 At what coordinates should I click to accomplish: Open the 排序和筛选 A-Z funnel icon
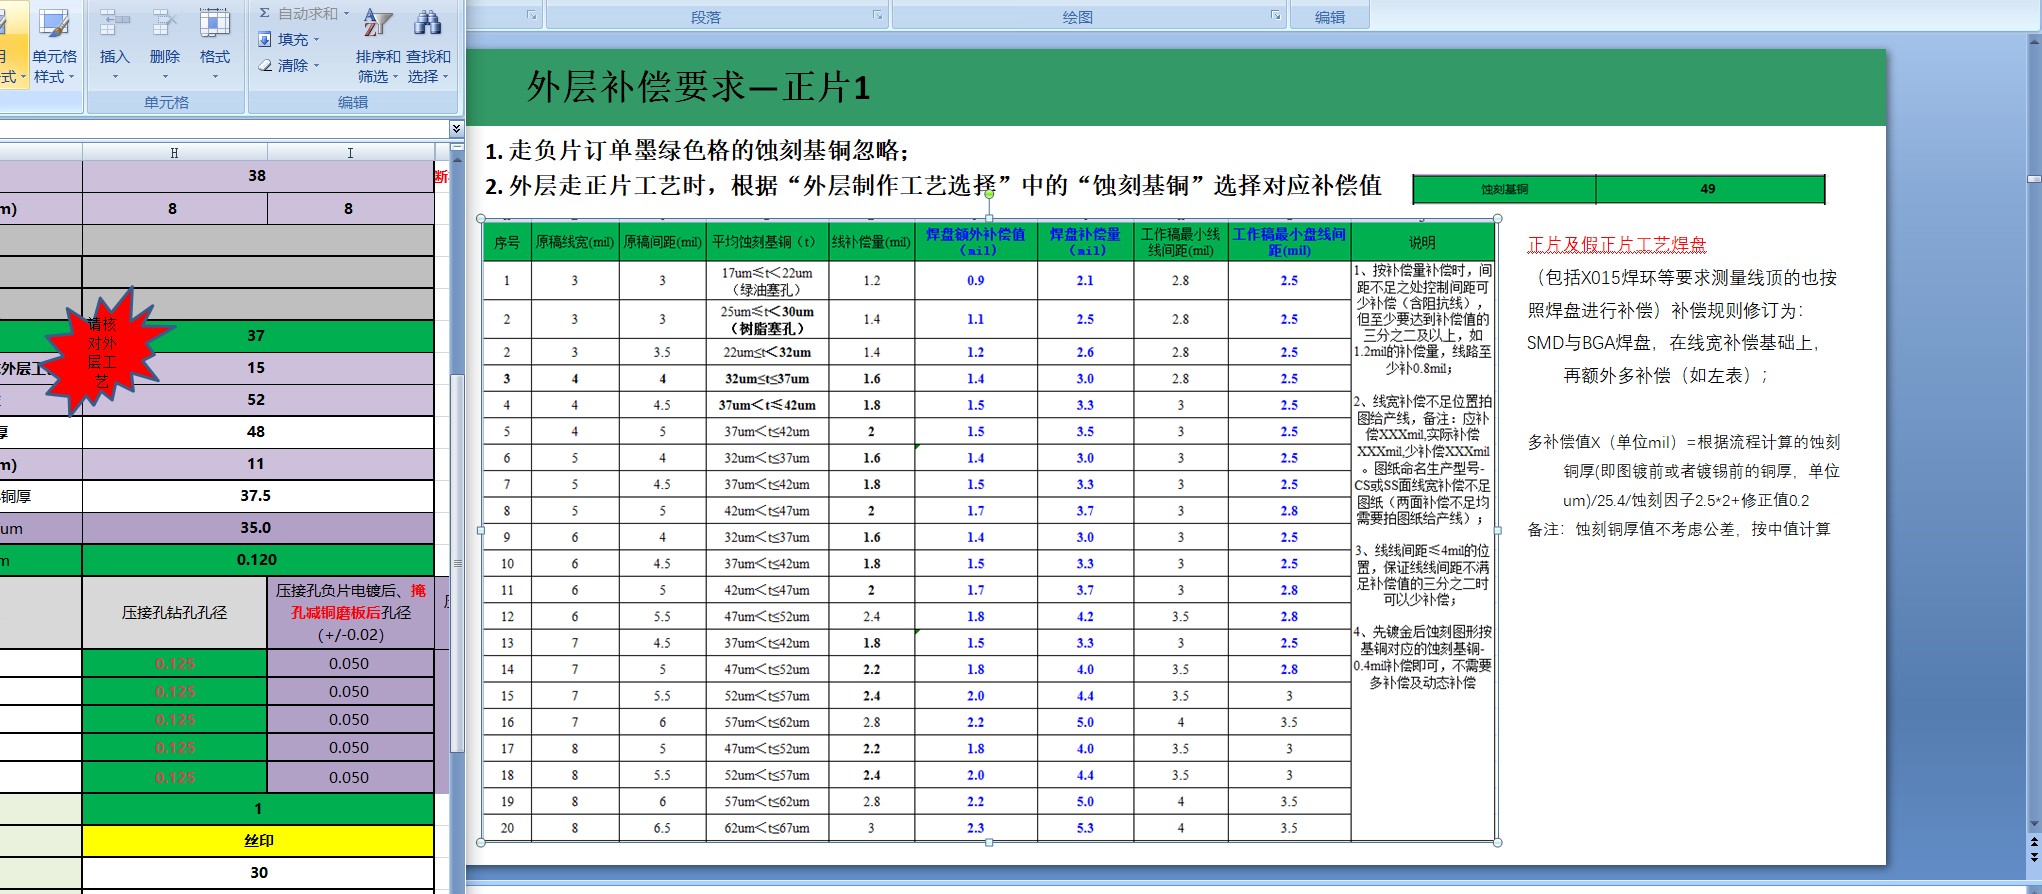[377, 23]
